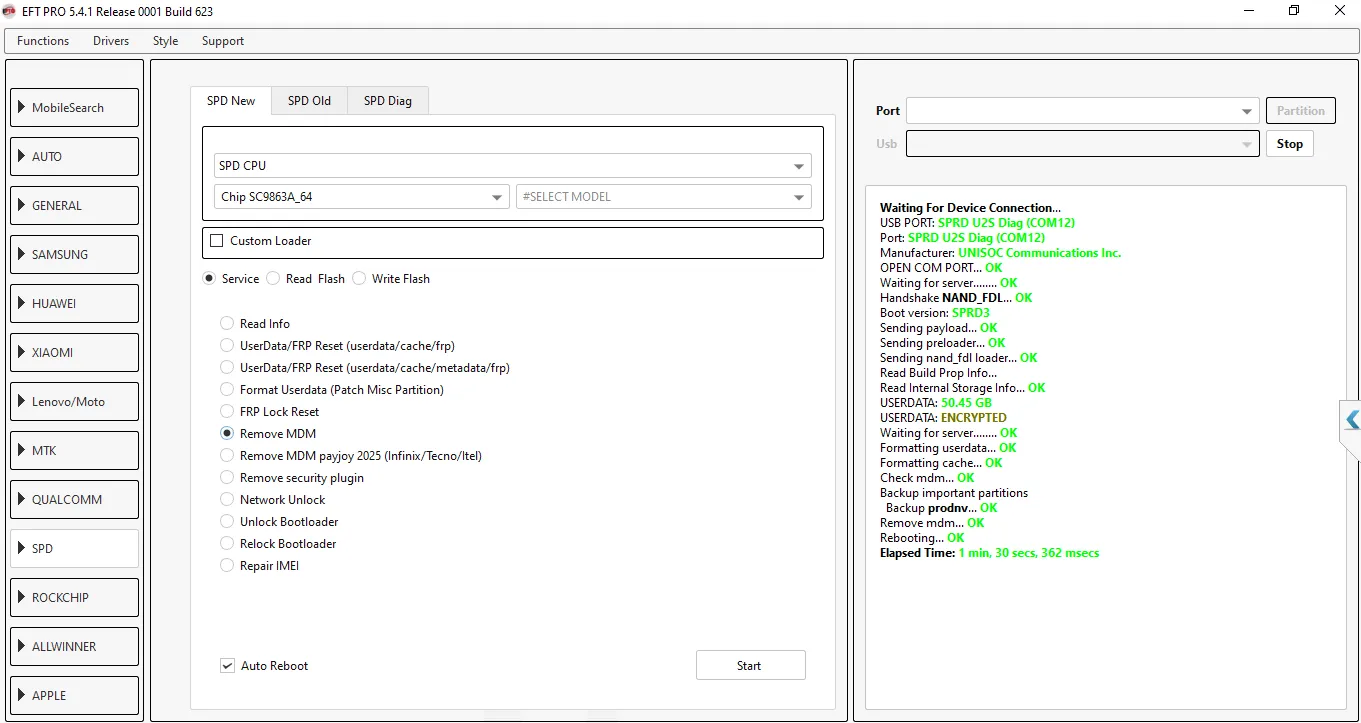Viewport: 1361px width, 723px height.
Task: Open the Chip SC9863A_64 dropdown
Action: tap(361, 197)
